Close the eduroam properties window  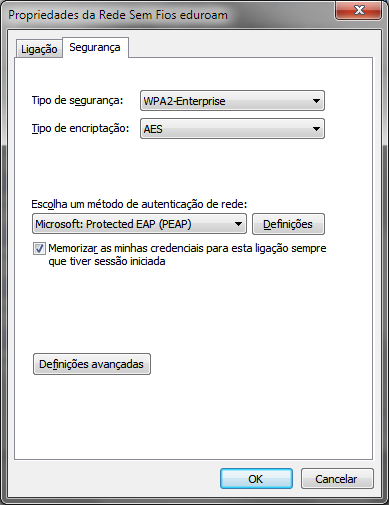pyautogui.click(x=359, y=10)
